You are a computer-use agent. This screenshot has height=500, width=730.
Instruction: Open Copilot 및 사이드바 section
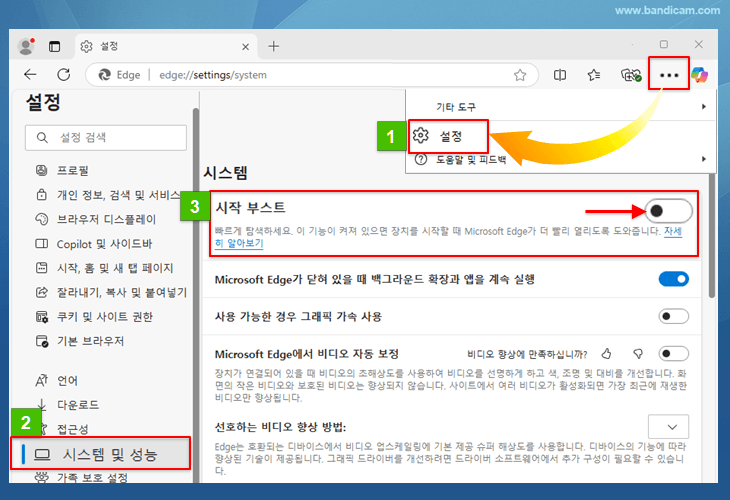coord(94,243)
